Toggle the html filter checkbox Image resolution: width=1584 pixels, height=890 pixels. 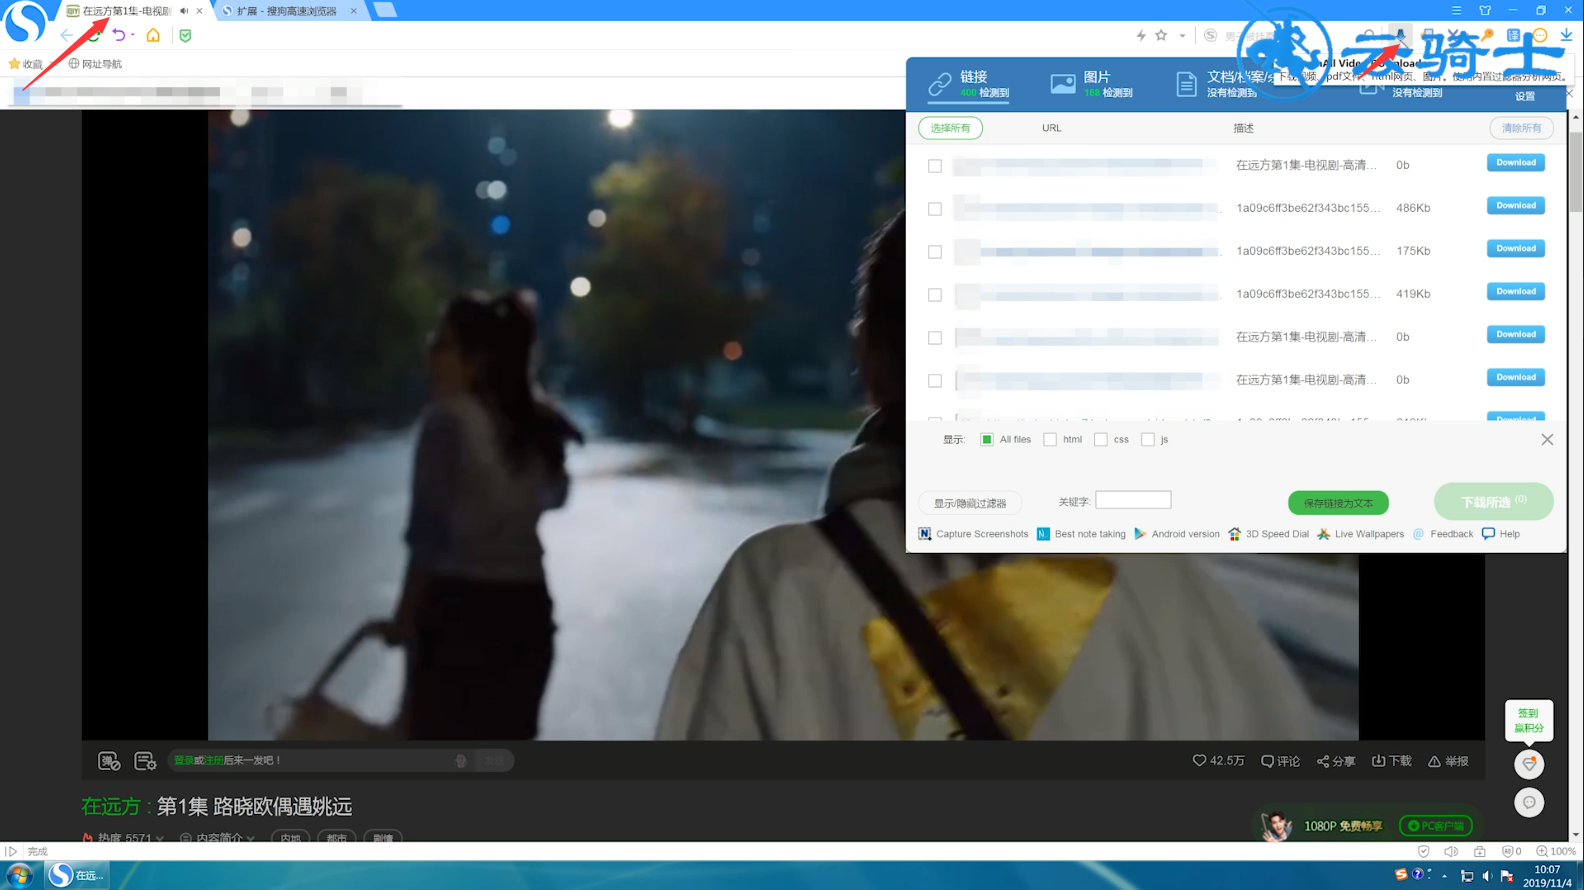point(1050,440)
